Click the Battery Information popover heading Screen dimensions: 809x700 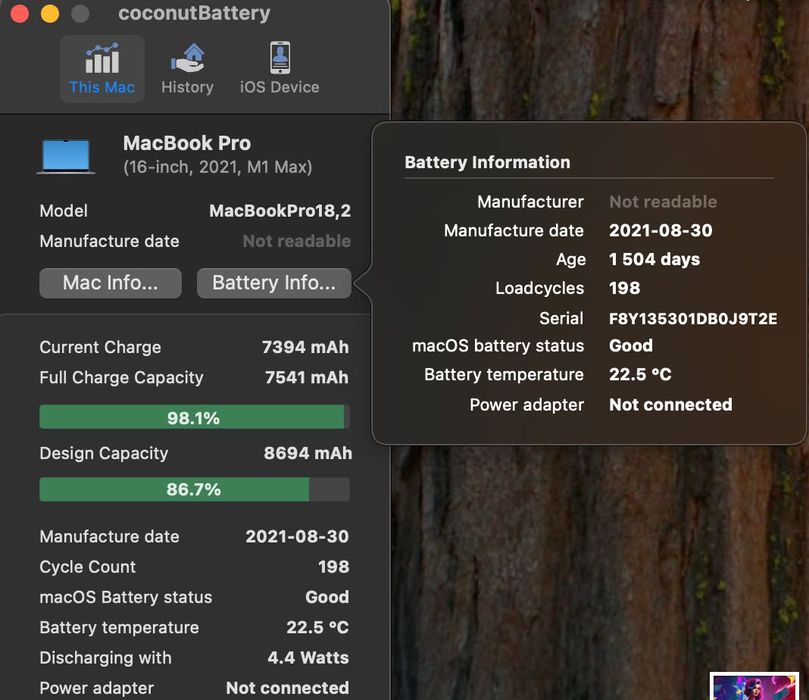(488, 162)
